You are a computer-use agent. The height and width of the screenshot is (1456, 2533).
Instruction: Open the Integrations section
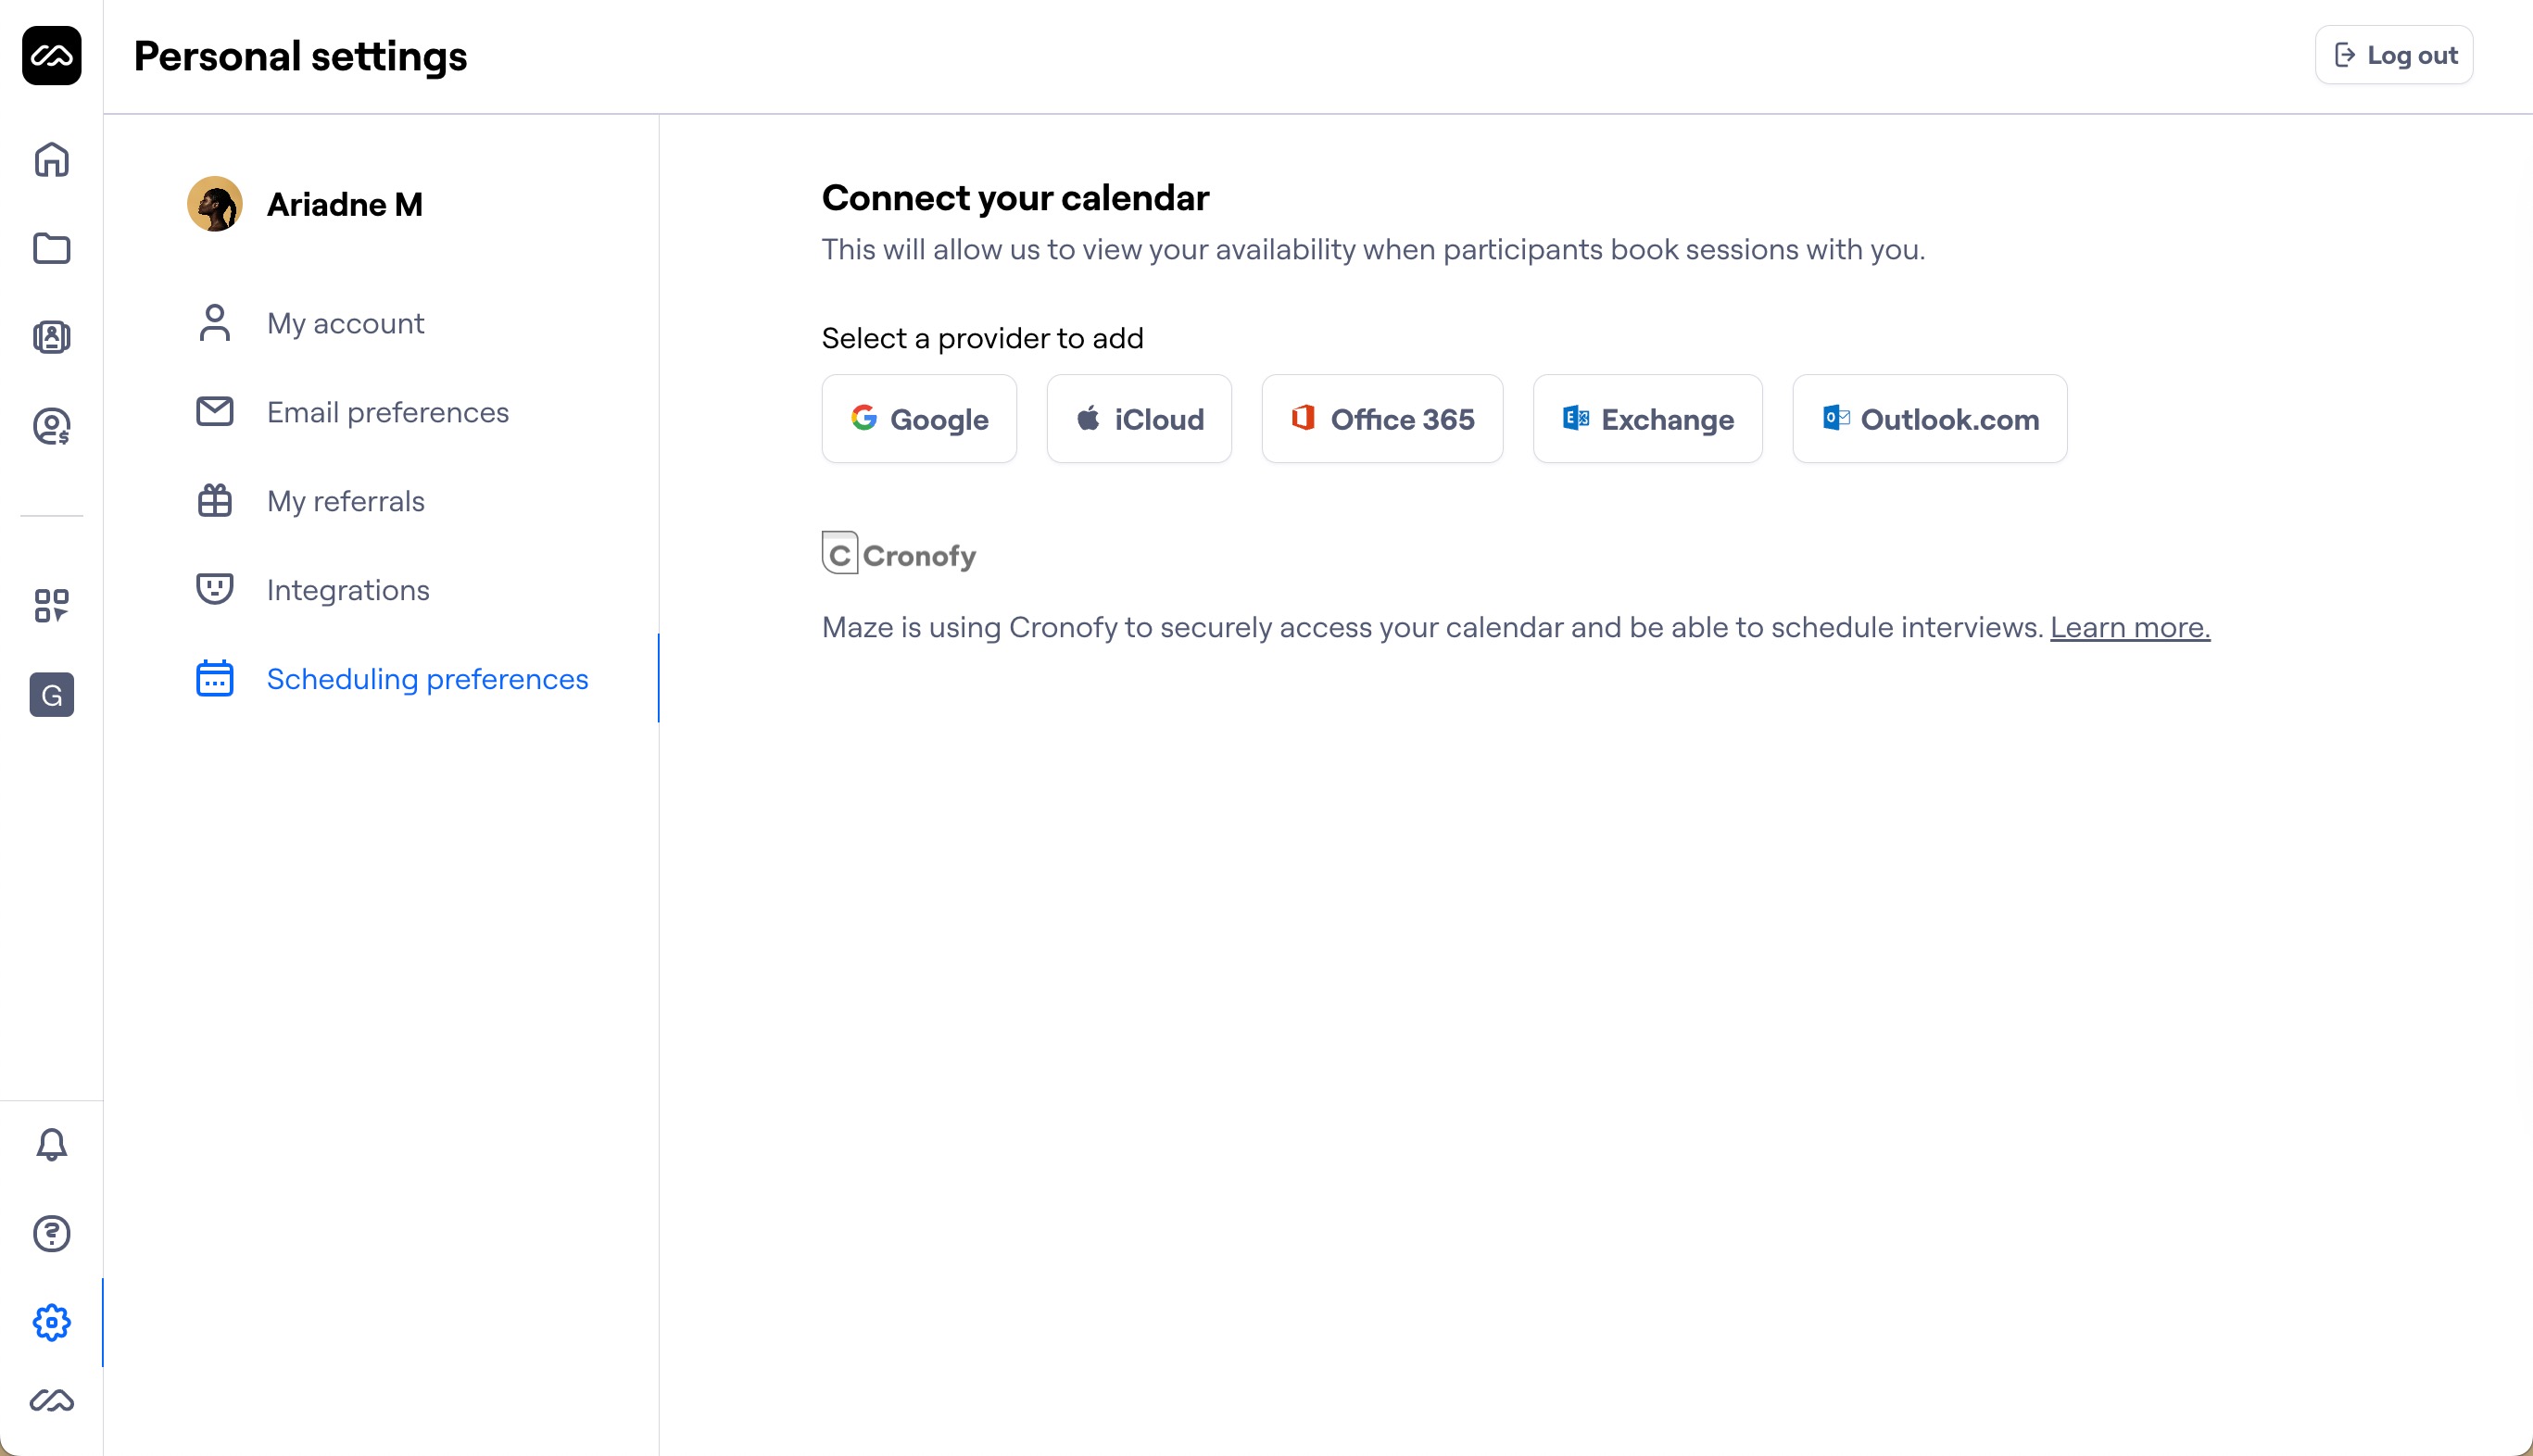point(347,589)
